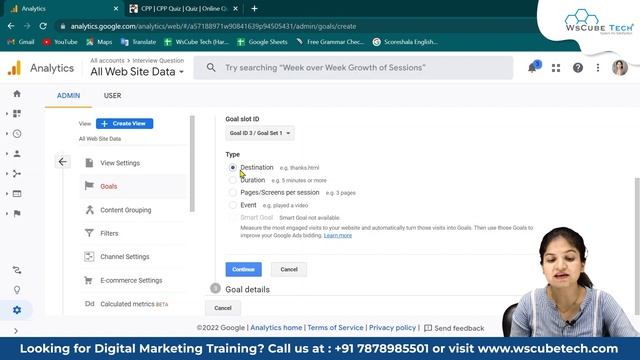The height and width of the screenshot is (360, 640).
Task: Click the Create View button
Action: coord(124,123)
